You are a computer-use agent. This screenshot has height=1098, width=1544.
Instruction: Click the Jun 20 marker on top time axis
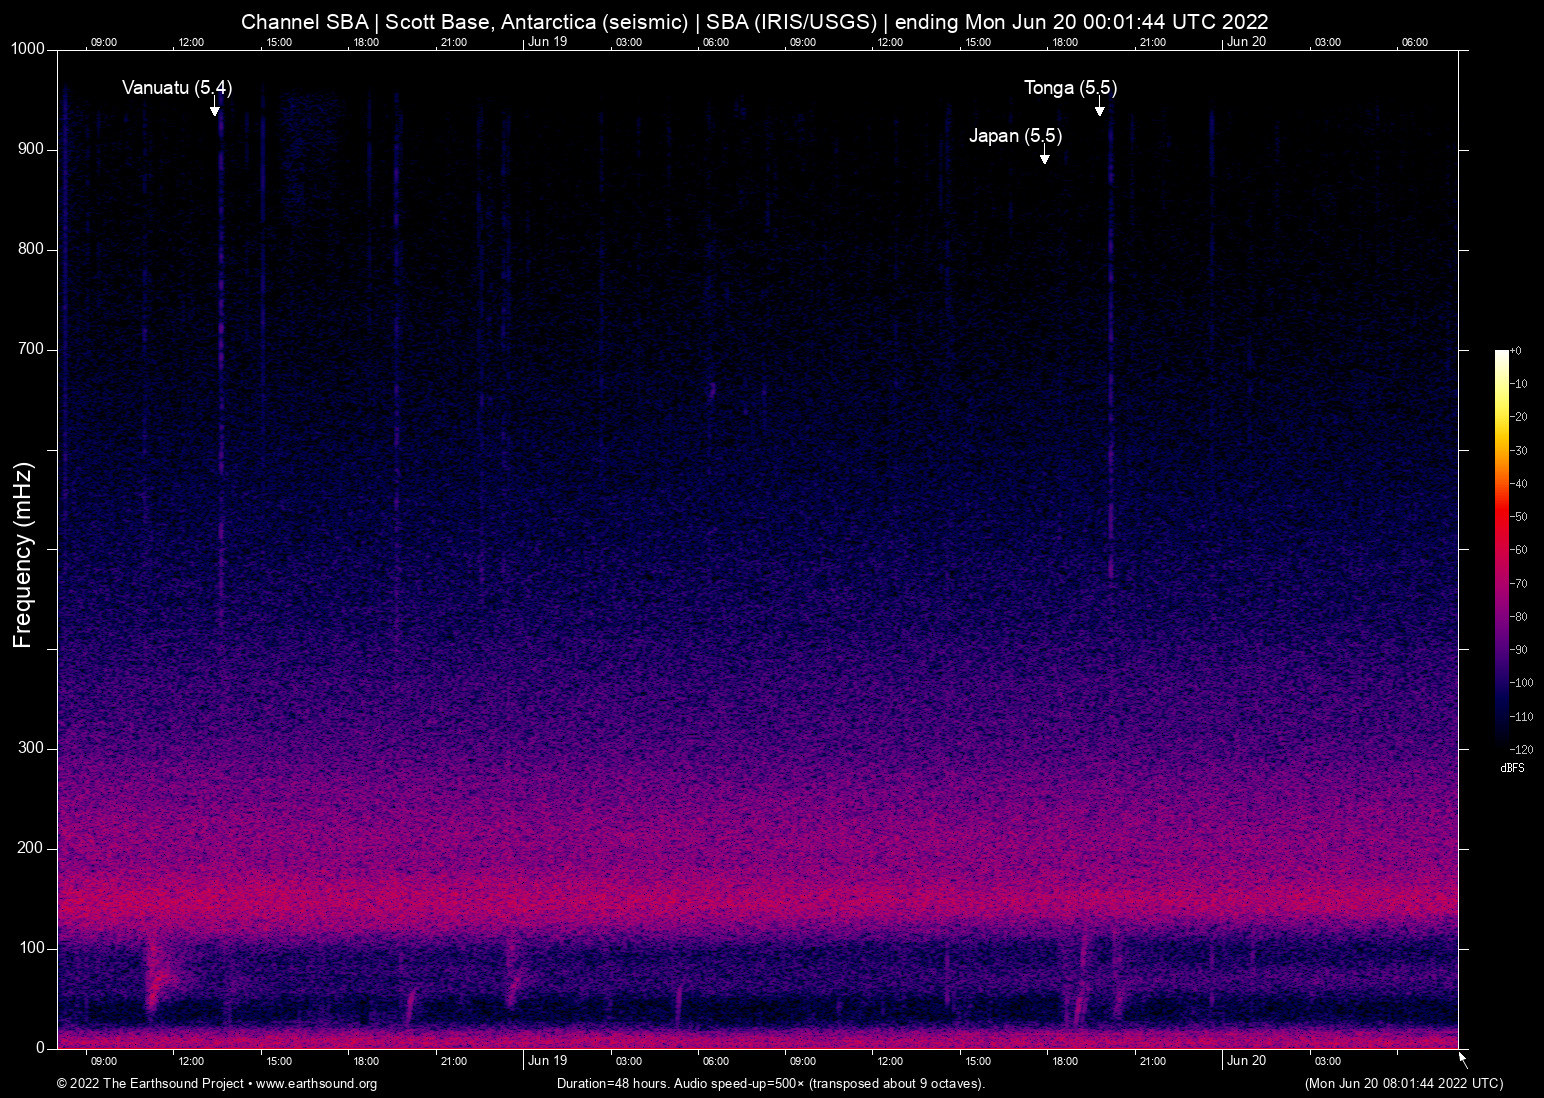tap(1246, 42)
